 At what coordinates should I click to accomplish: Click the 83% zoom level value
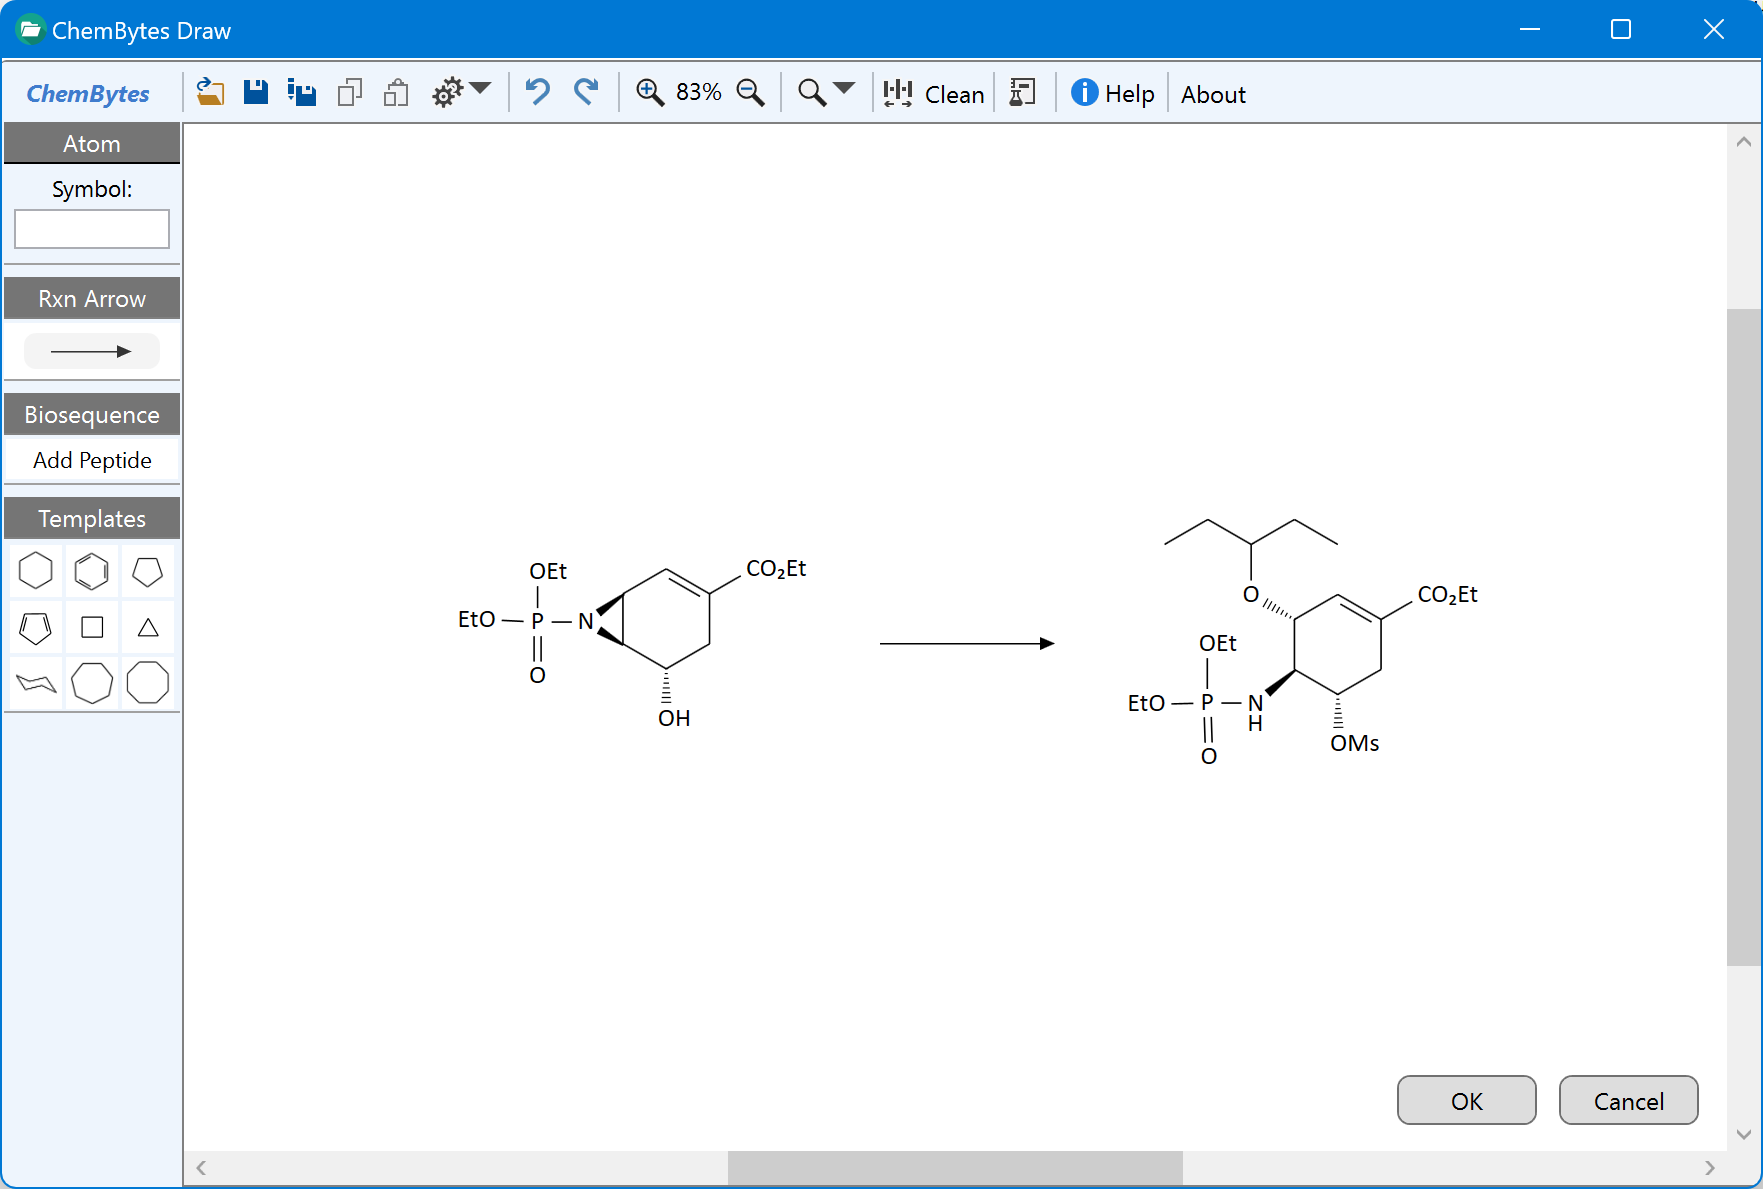(699, 92)
